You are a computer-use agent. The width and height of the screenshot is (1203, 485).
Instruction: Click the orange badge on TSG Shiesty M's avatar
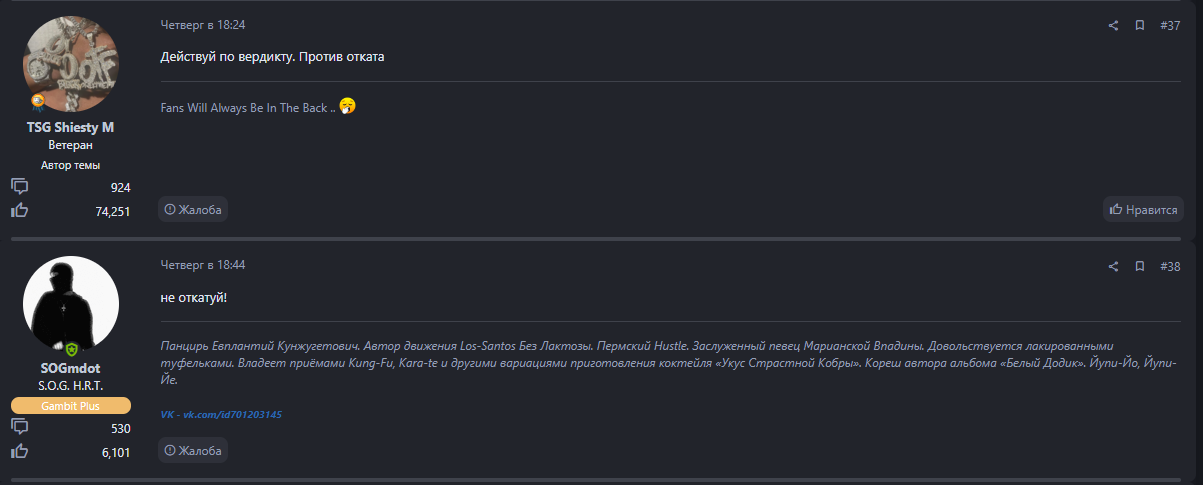(37, 101)
